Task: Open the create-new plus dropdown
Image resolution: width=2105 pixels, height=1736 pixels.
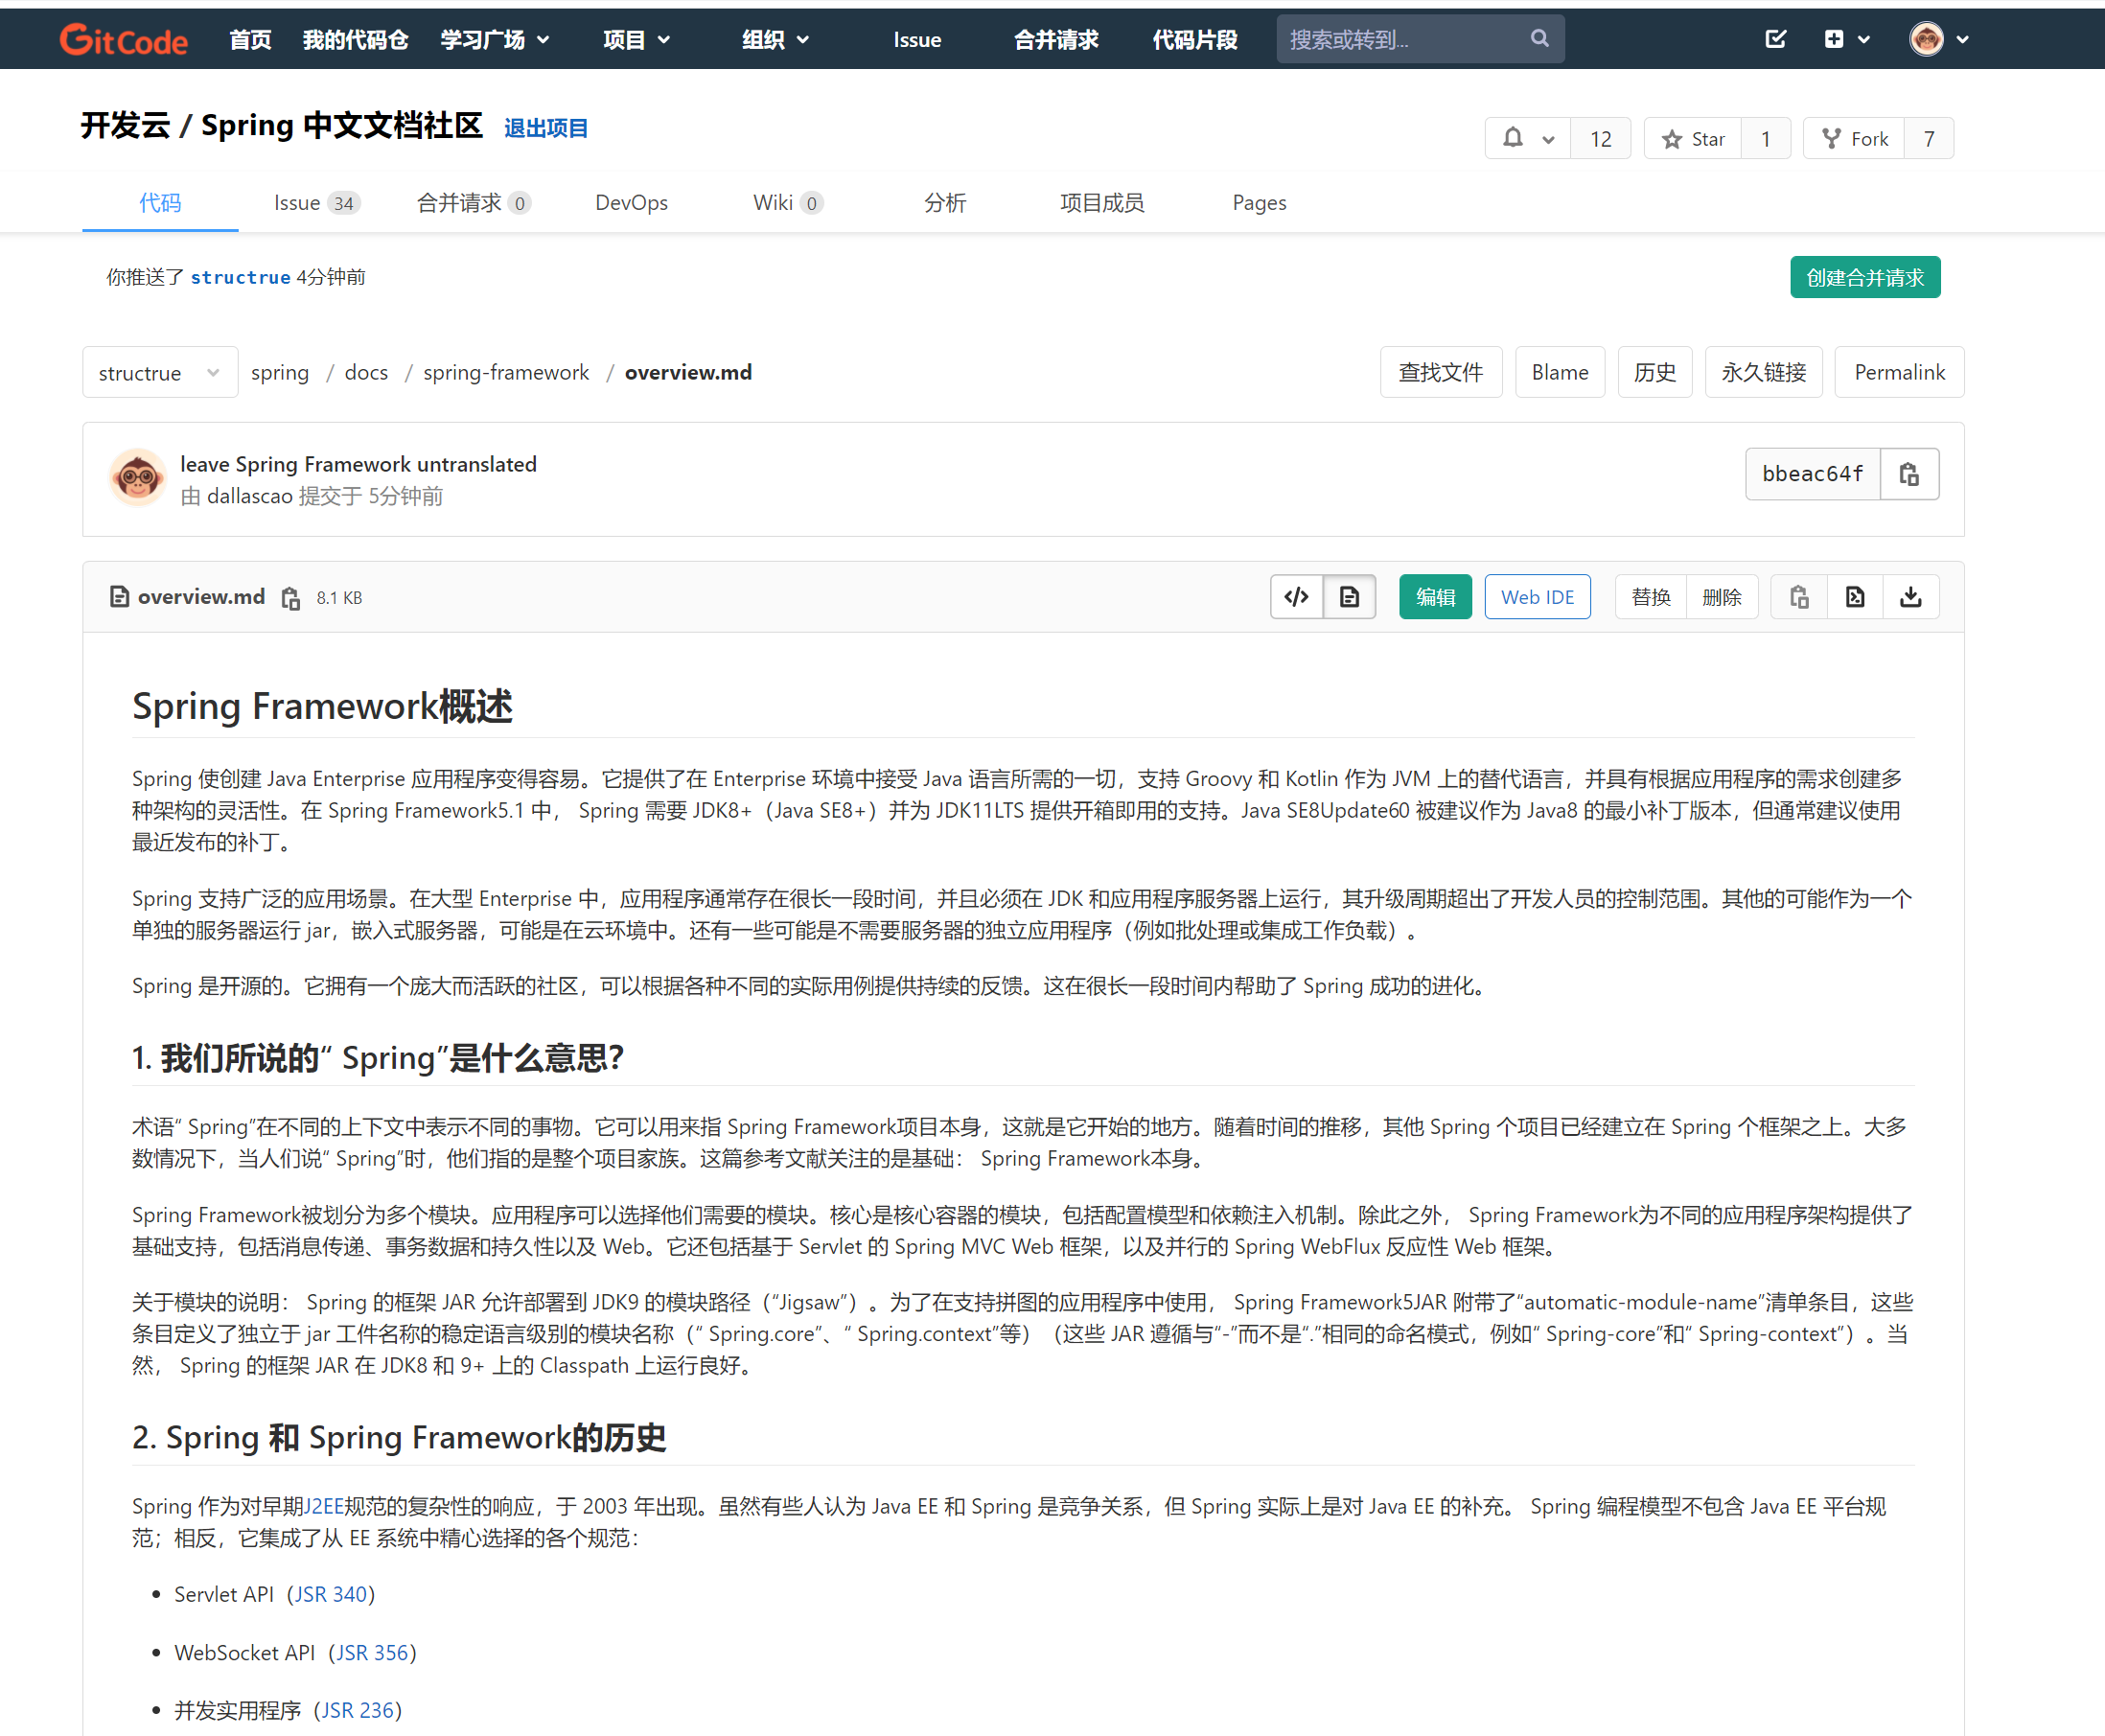Action: tap(1846, 39)
